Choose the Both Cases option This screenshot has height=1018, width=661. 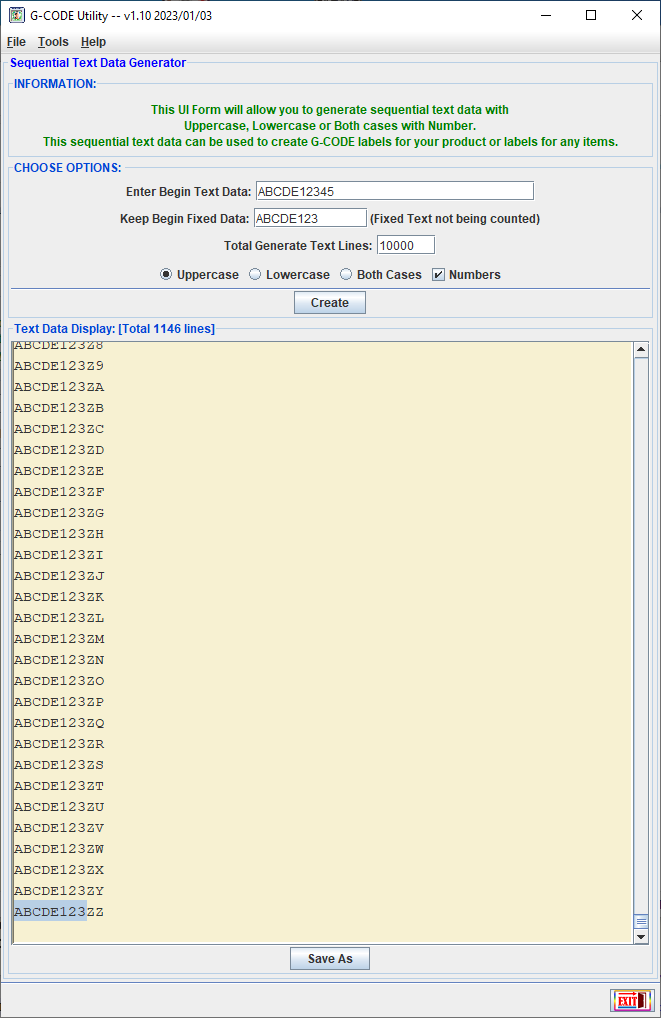[346, 274]
